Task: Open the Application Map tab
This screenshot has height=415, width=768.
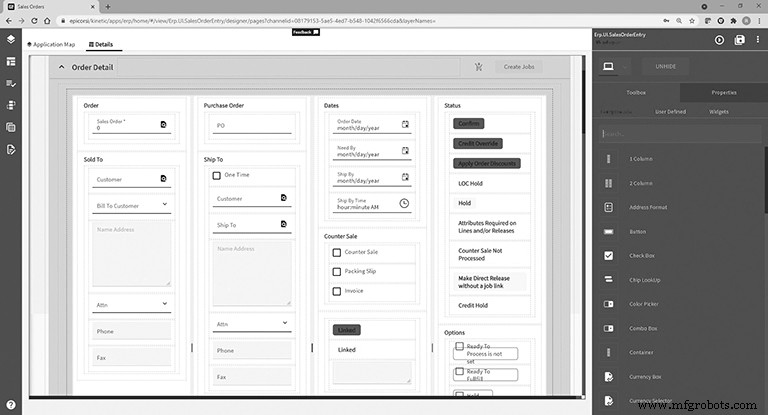Action: 51,45
